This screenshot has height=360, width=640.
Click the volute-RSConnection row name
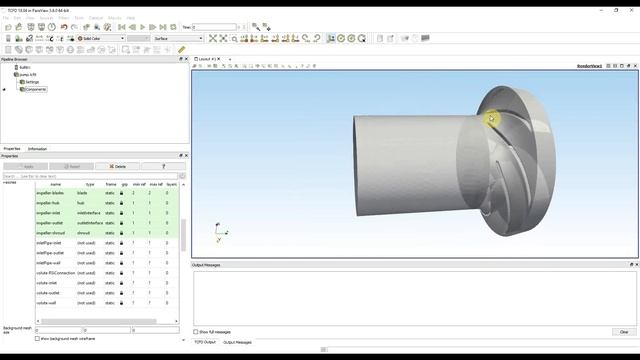pyautogui.click(x=56, y=273)
